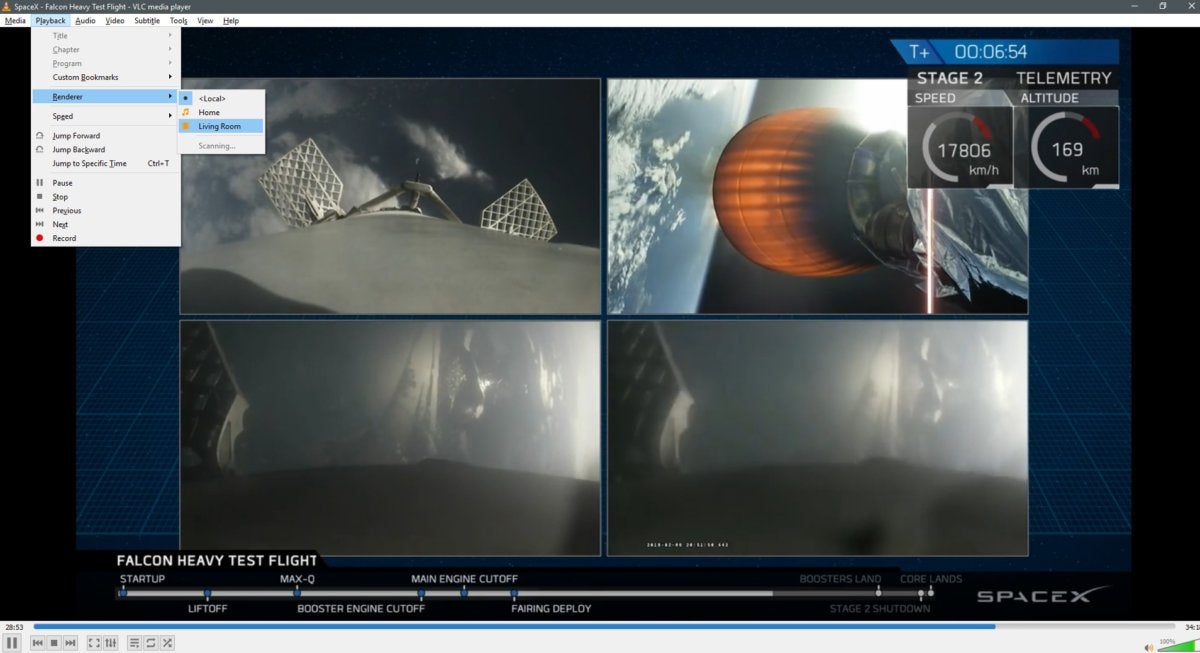This screenshot has height=653, width=1200.
Task: Click the altitude gauge showing 169 km
Action: click(x=1066, y=147)
